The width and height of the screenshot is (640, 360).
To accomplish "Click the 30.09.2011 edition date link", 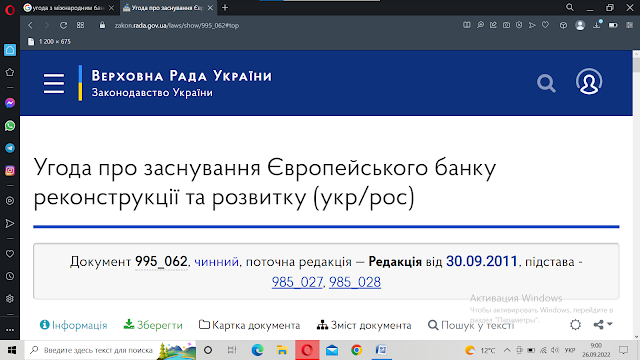I will point(482,261).
